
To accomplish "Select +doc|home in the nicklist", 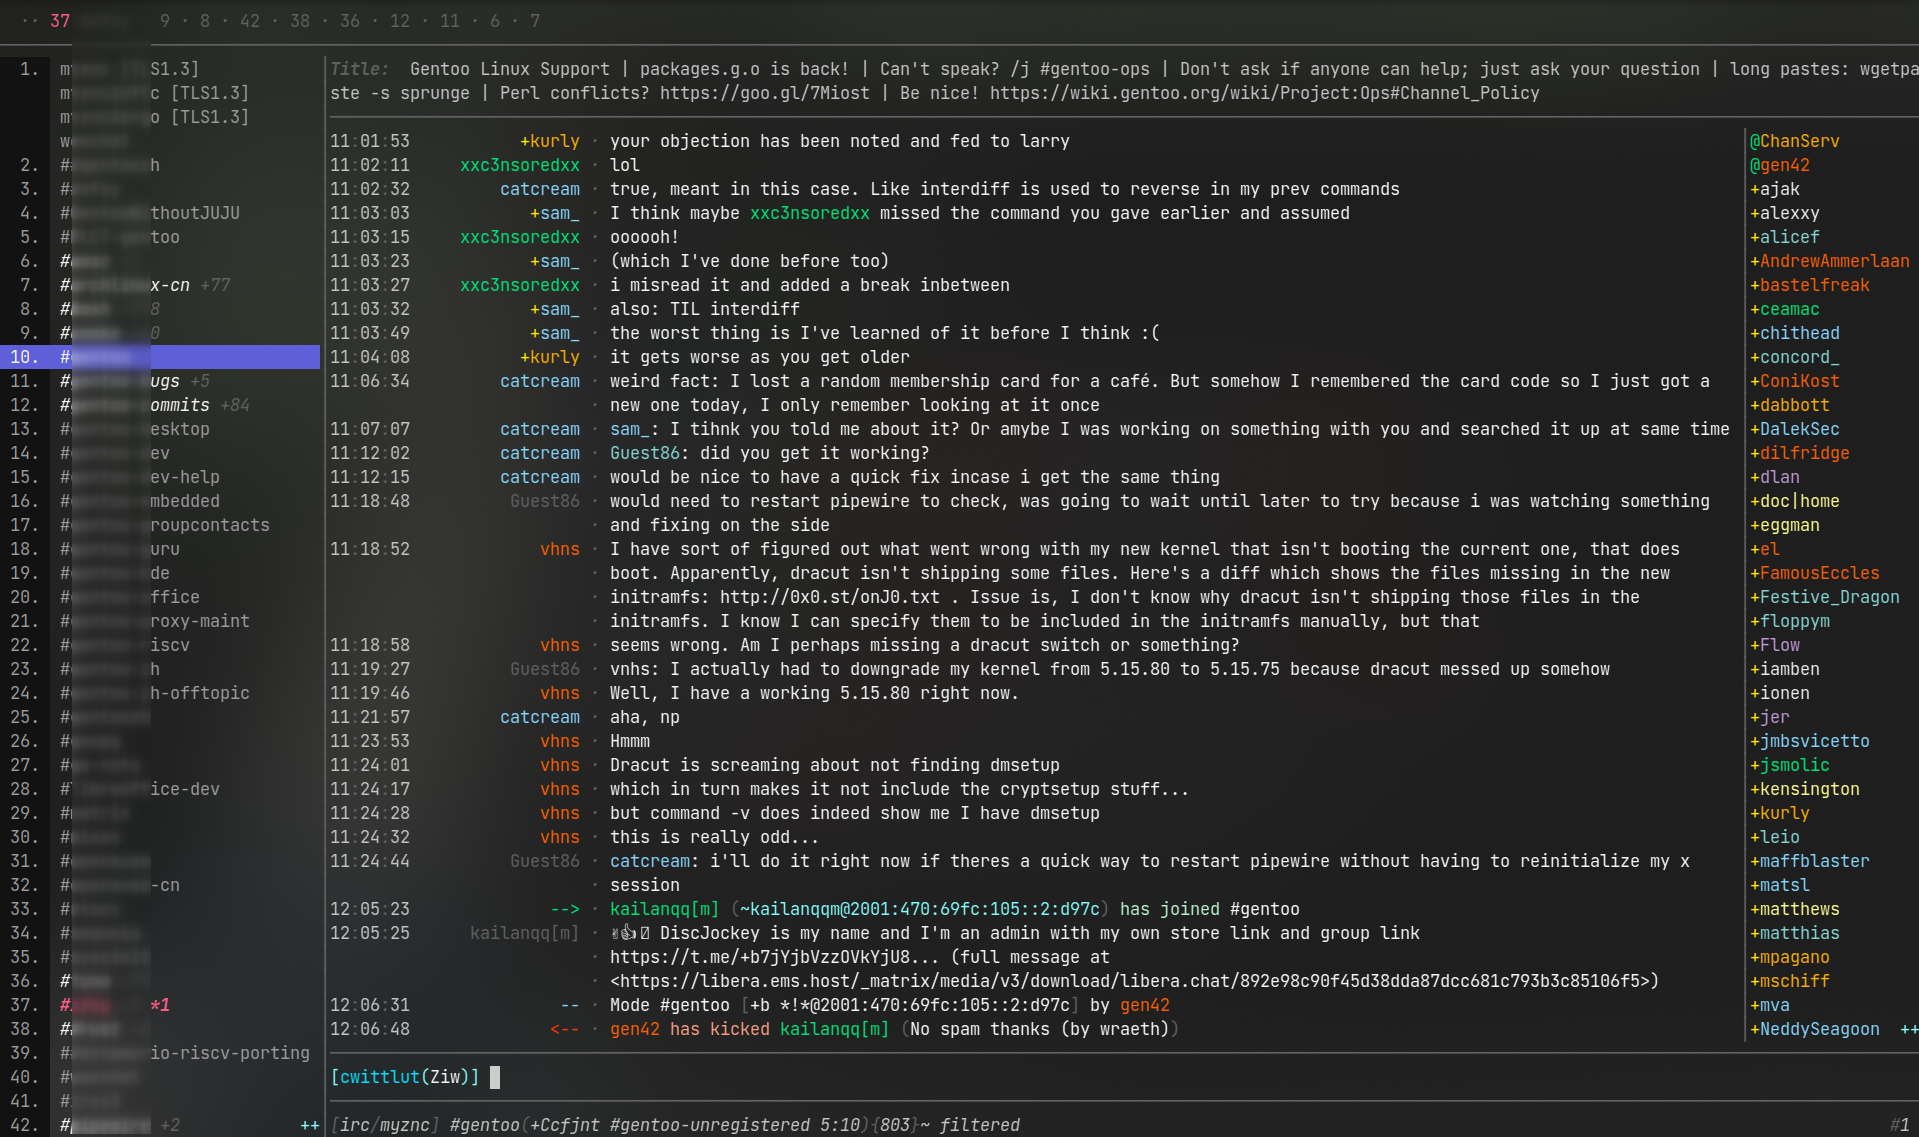I will tap(1795, 501).
